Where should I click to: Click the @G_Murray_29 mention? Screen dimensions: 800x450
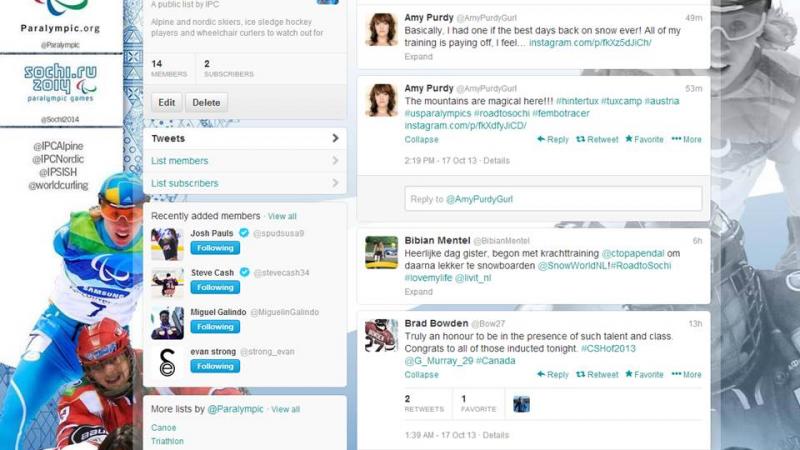(x=439, y=361)
